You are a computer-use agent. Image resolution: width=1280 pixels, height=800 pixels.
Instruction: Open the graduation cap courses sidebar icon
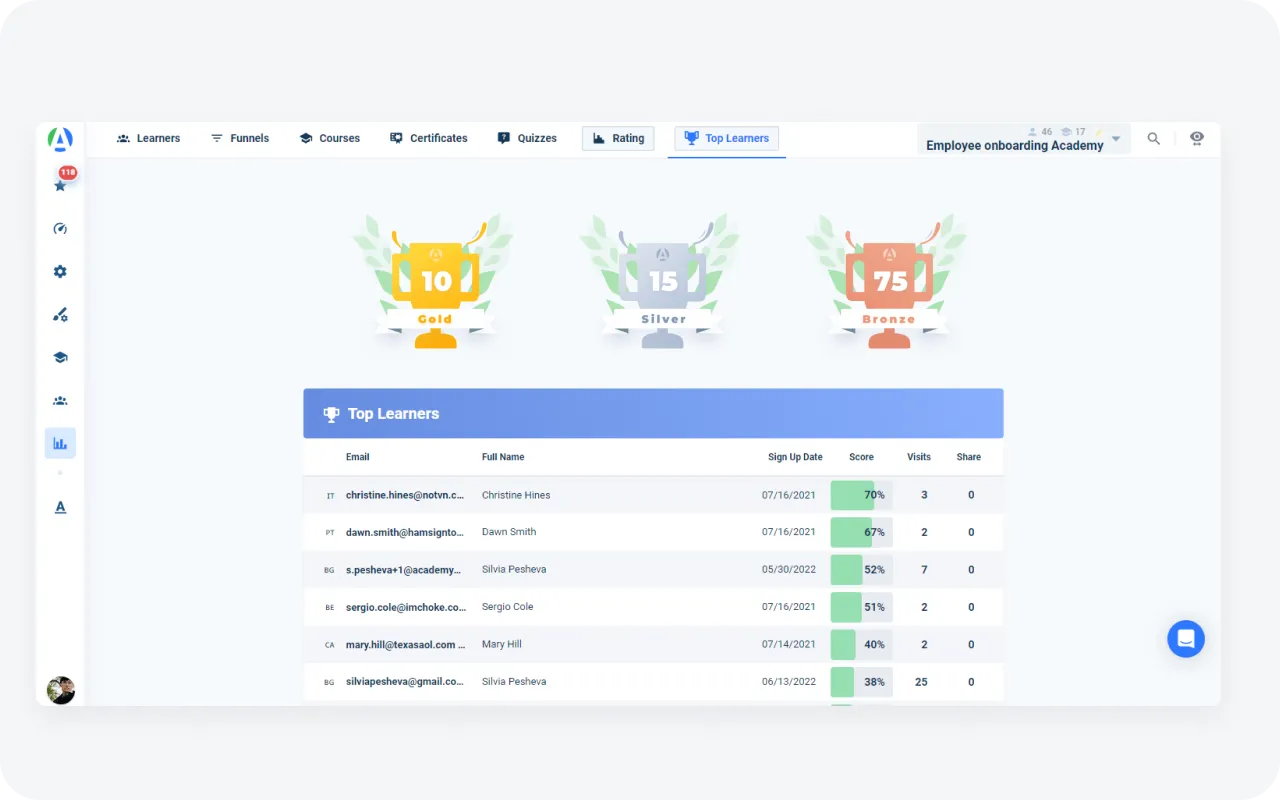[x=60, y=358]
